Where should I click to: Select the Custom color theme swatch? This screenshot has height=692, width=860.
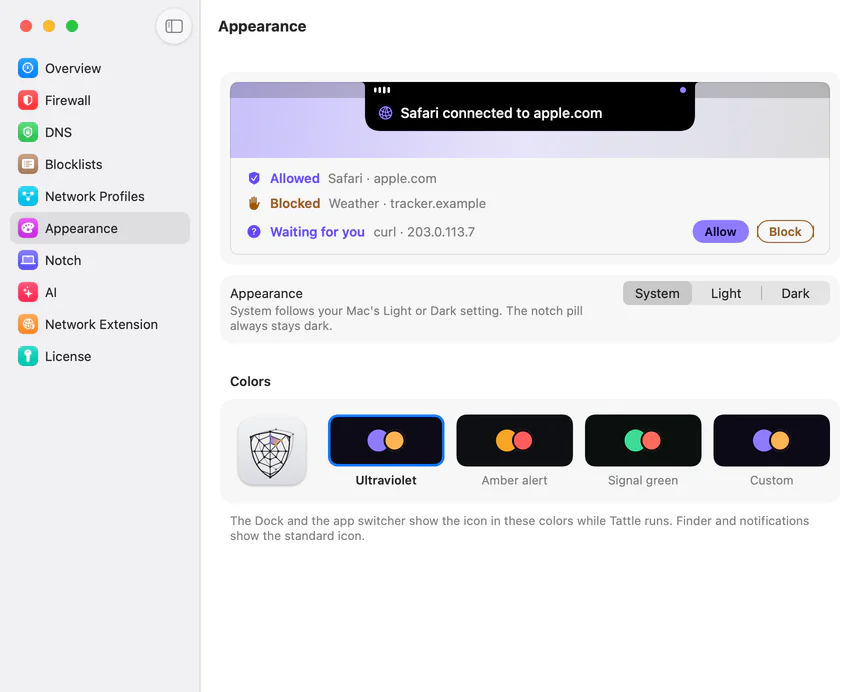click(x=771, y=440)
